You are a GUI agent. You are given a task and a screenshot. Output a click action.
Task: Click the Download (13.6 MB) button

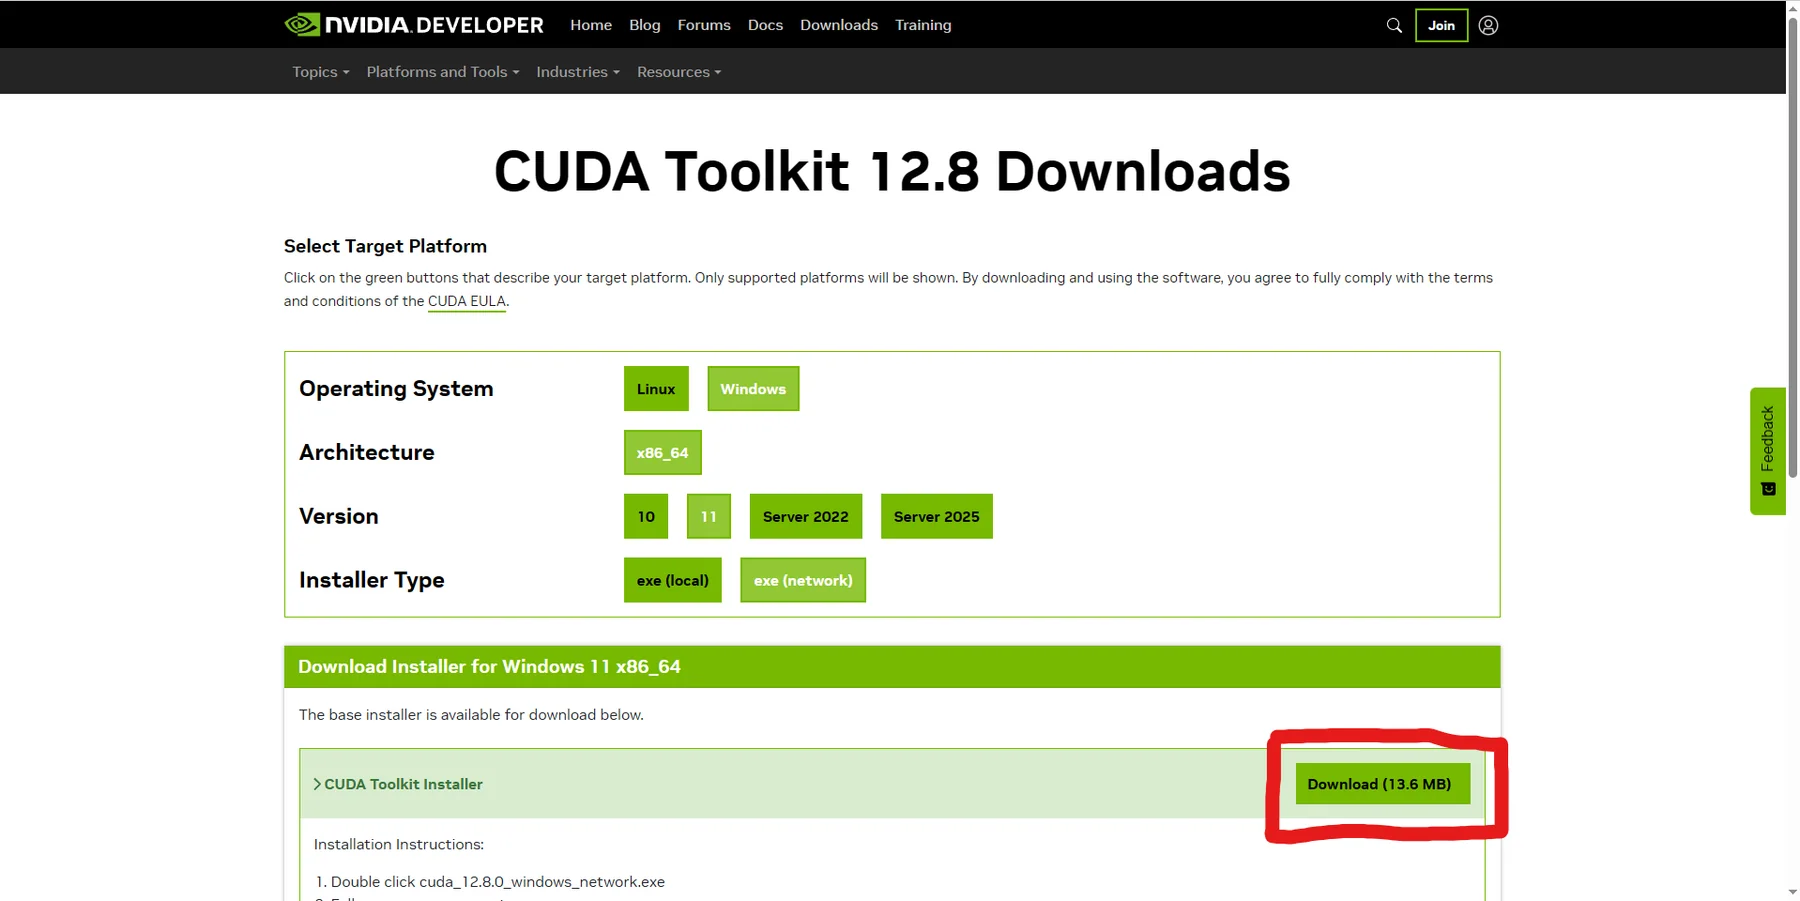point(1380,784)
